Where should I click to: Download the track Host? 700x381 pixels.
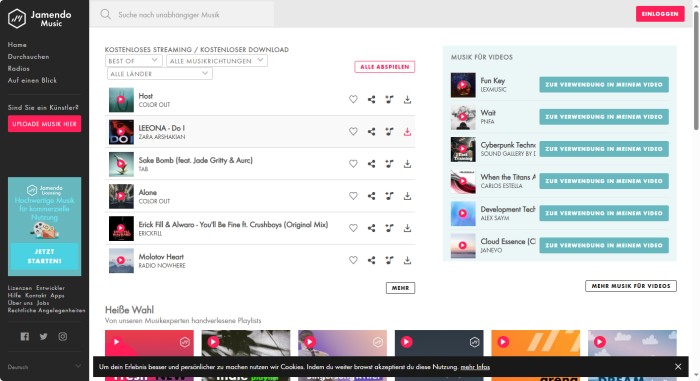[x=407, y=99]
